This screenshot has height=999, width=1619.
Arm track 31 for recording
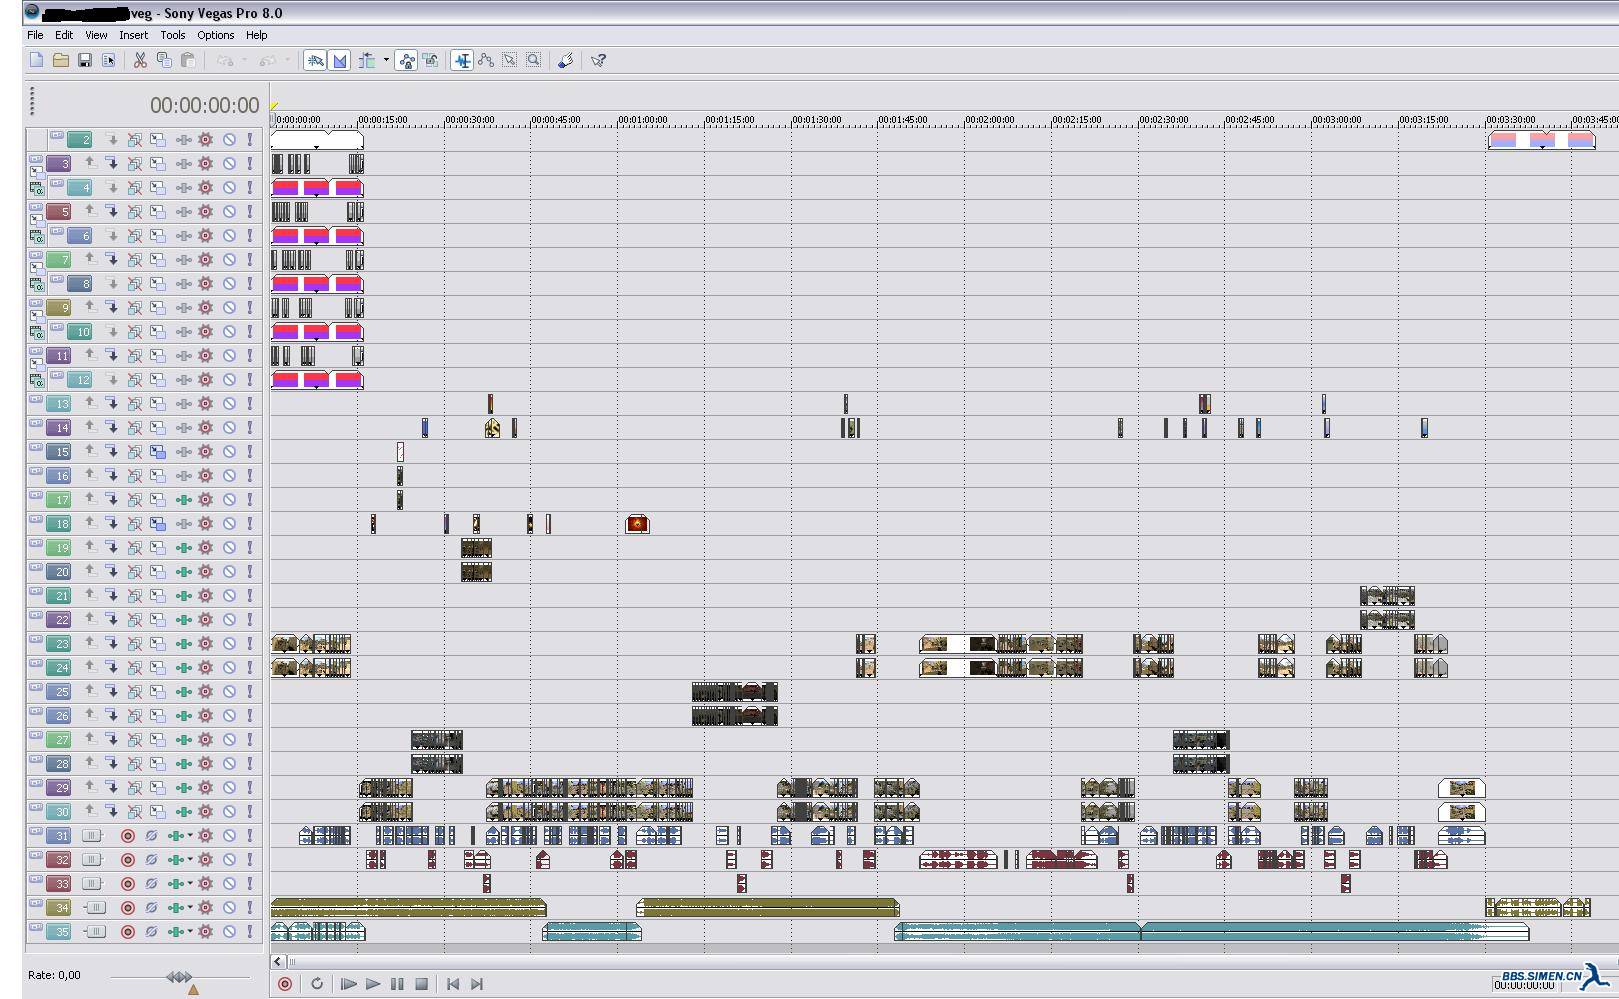click(128, 835)
